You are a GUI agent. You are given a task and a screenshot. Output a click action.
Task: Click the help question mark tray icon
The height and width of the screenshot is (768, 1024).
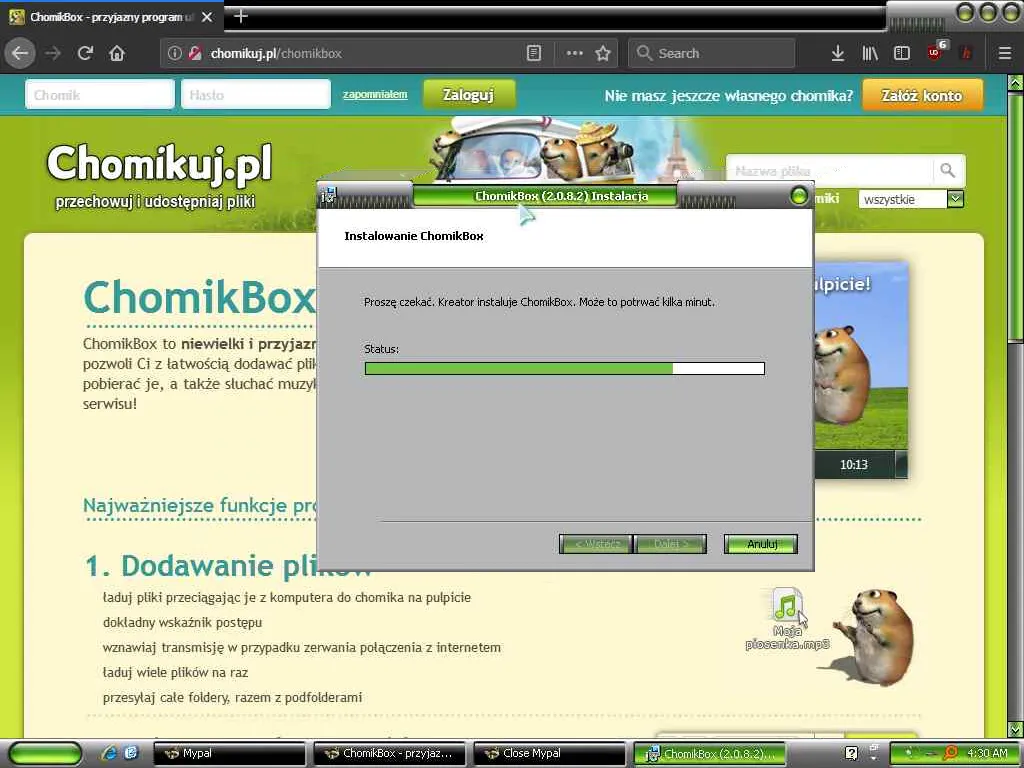click(851, 753)
